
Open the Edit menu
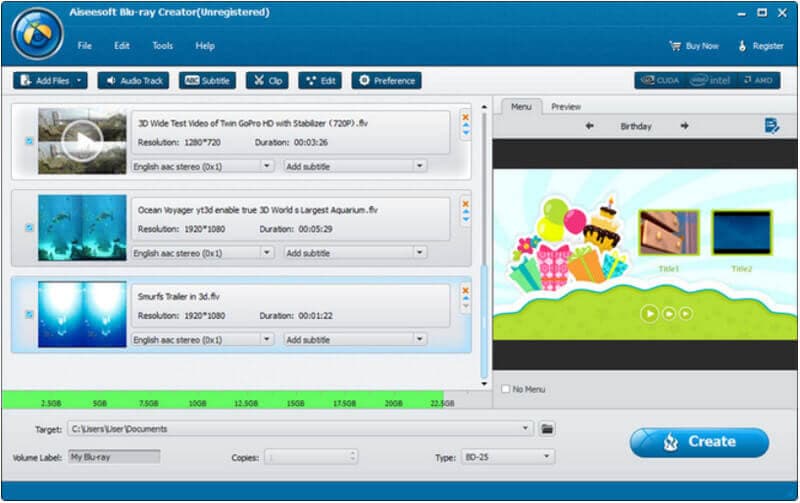121,45
